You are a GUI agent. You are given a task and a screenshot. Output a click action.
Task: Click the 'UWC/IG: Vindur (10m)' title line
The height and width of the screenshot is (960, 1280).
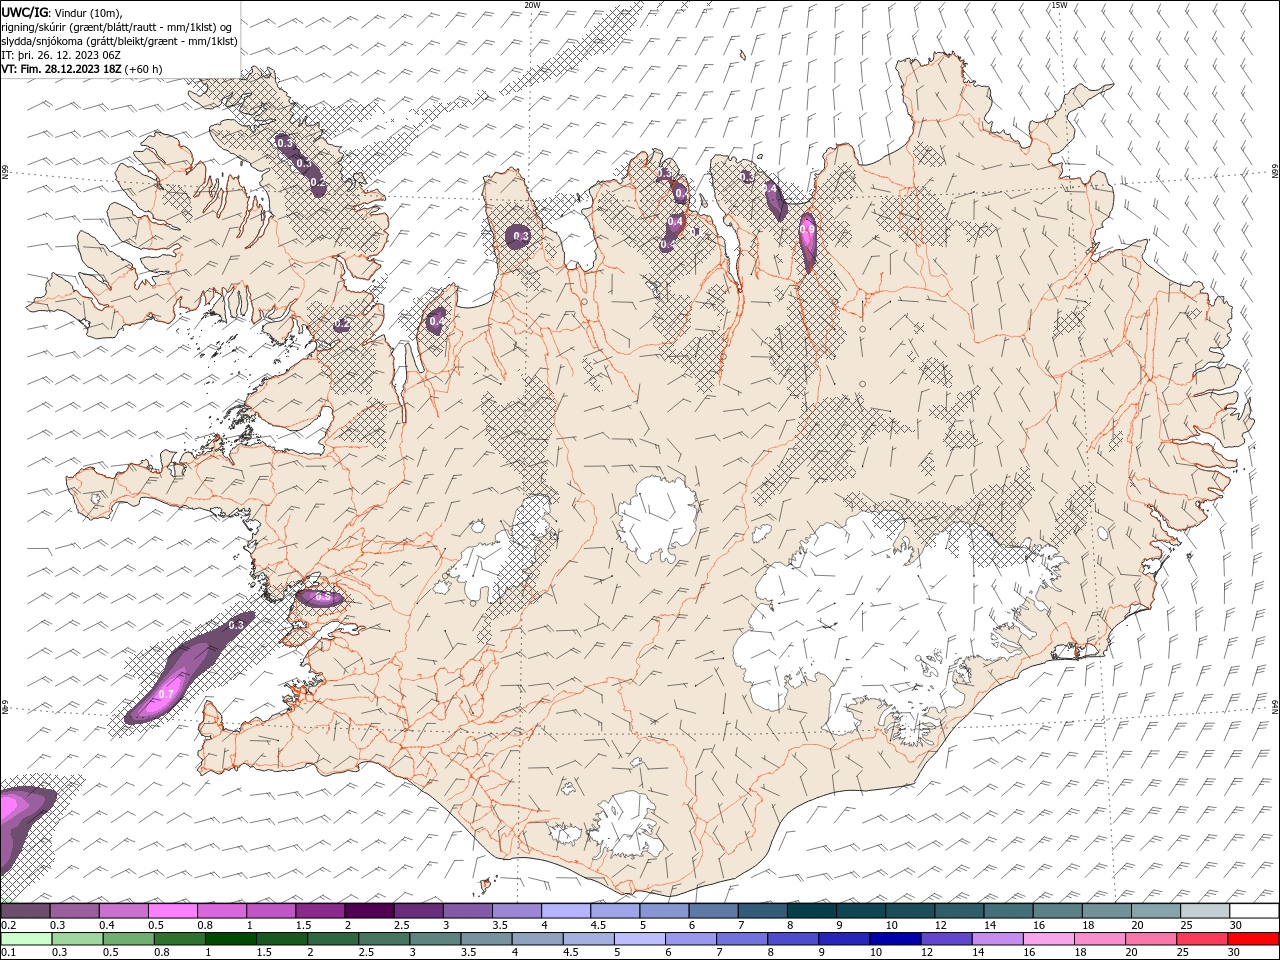(x=62, y=12)
